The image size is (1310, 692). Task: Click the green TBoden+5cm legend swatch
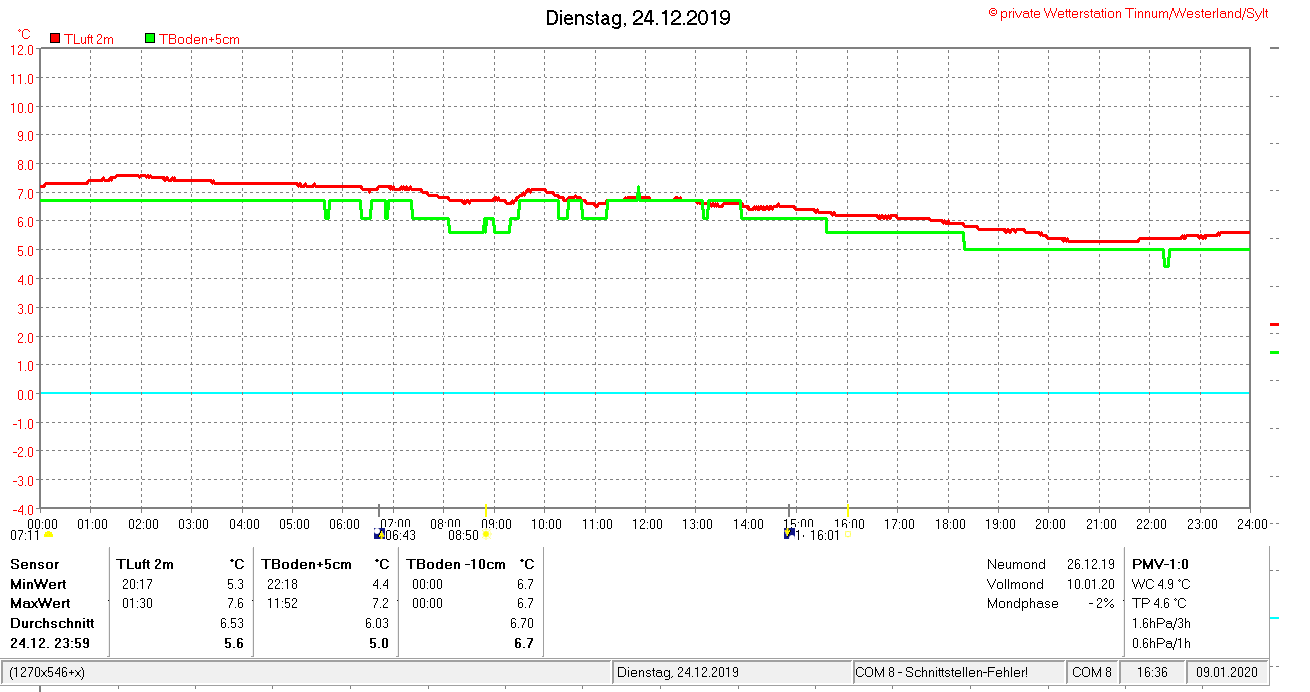[150, 39]
